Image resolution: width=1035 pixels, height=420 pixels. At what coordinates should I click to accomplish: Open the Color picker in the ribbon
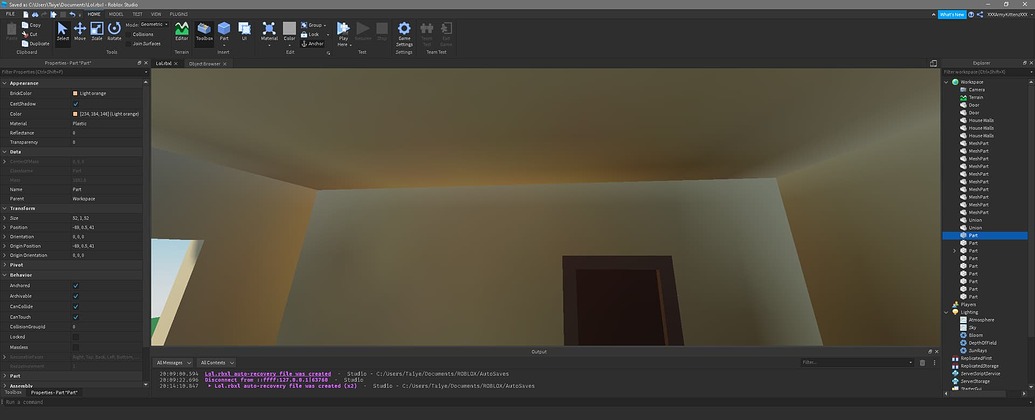click(289, 32)
